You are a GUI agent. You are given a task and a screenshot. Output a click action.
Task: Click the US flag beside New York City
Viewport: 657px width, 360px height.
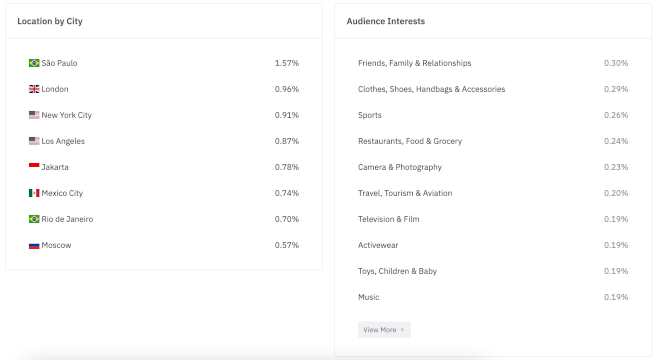point(34,115)
